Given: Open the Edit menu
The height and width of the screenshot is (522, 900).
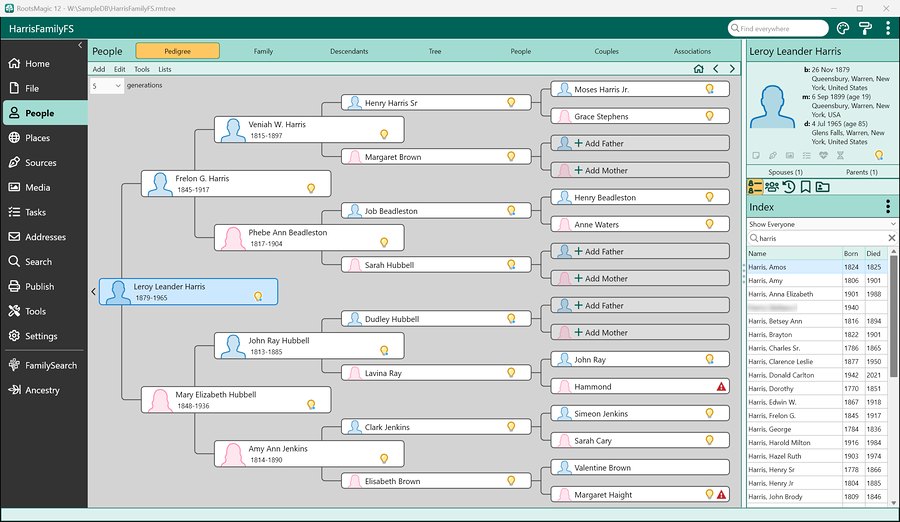Looking at the screenshot, I should (119, 69).
